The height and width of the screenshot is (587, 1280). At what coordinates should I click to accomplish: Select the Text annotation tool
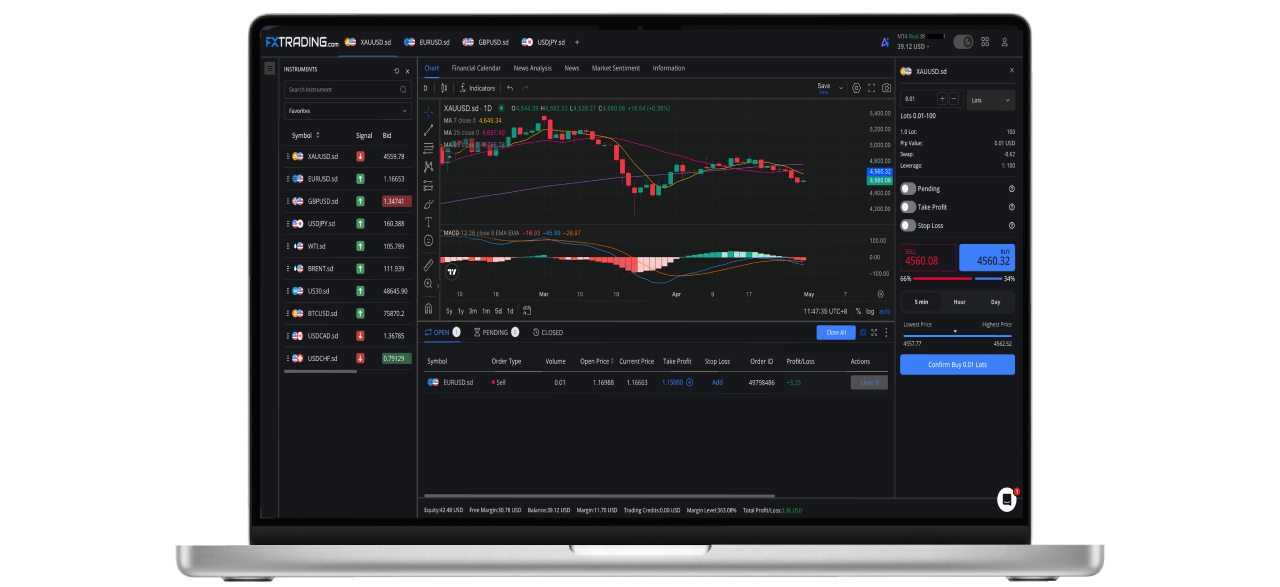pyautogui.click(x=429, y=222)
